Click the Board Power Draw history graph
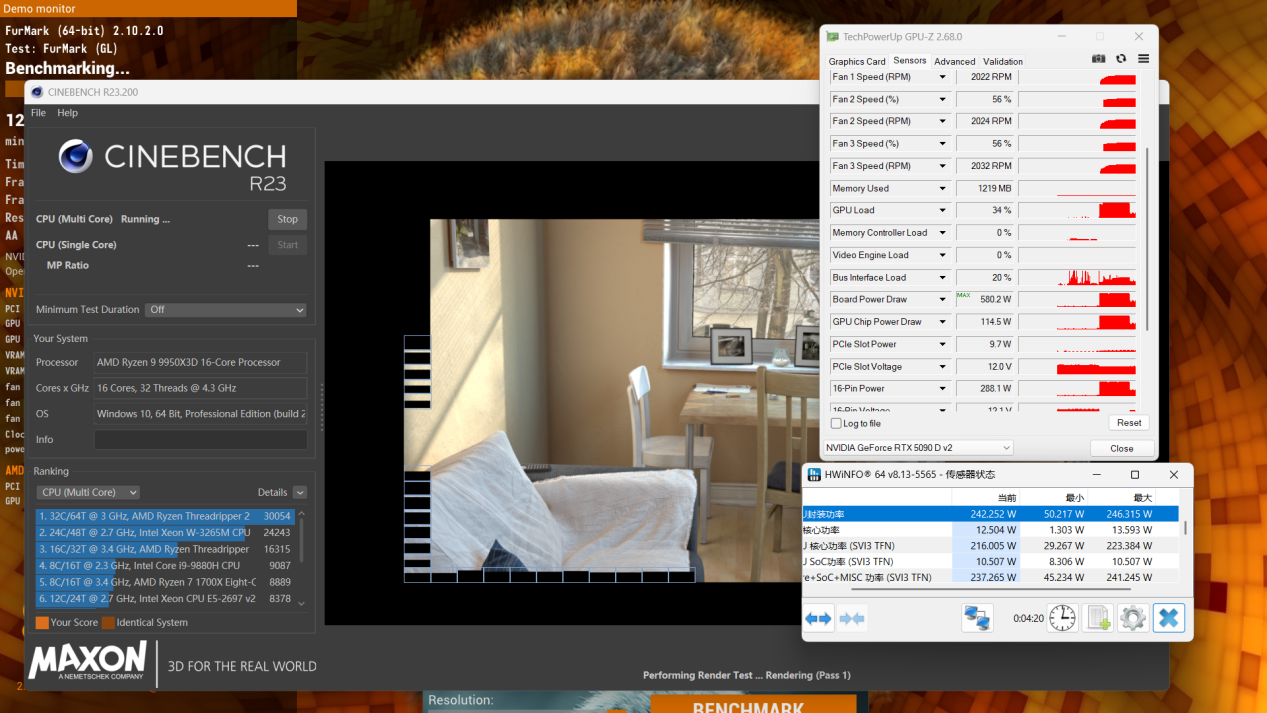 (x=1078, y=299)
